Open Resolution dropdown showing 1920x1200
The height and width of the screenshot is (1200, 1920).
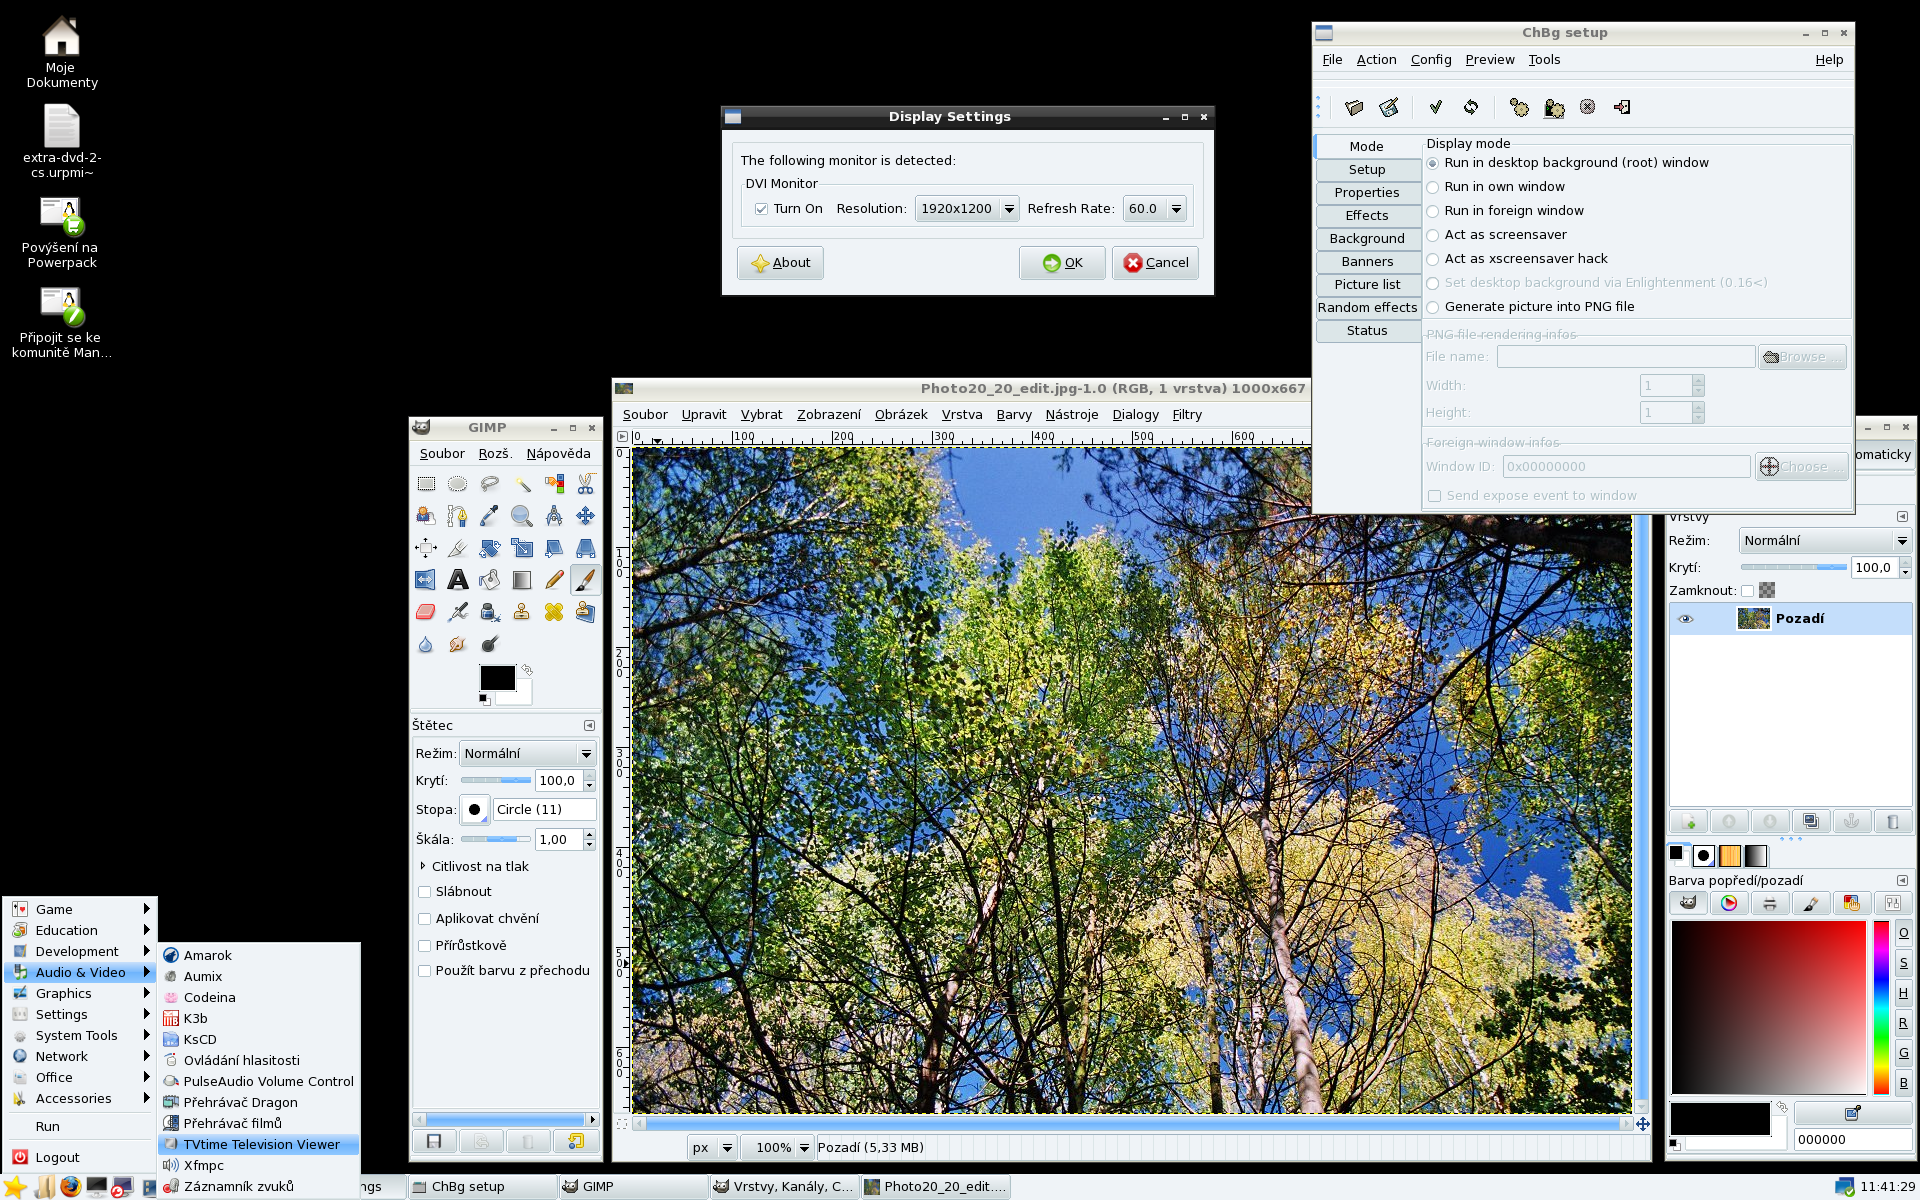967,209
